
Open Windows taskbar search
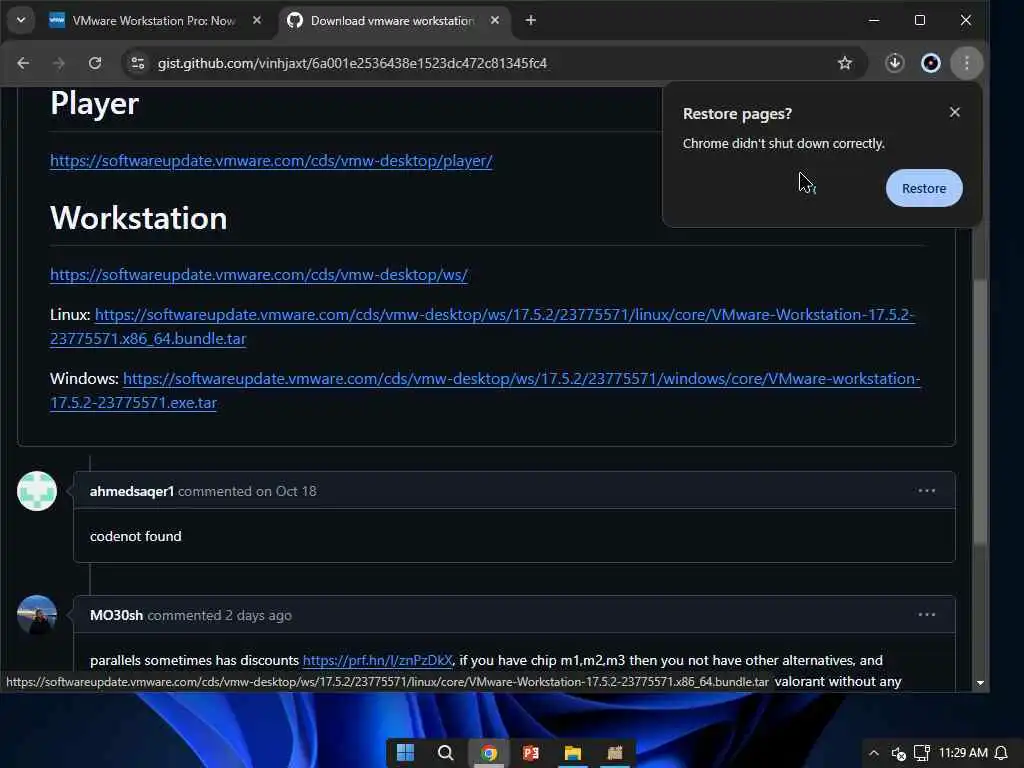446,753
